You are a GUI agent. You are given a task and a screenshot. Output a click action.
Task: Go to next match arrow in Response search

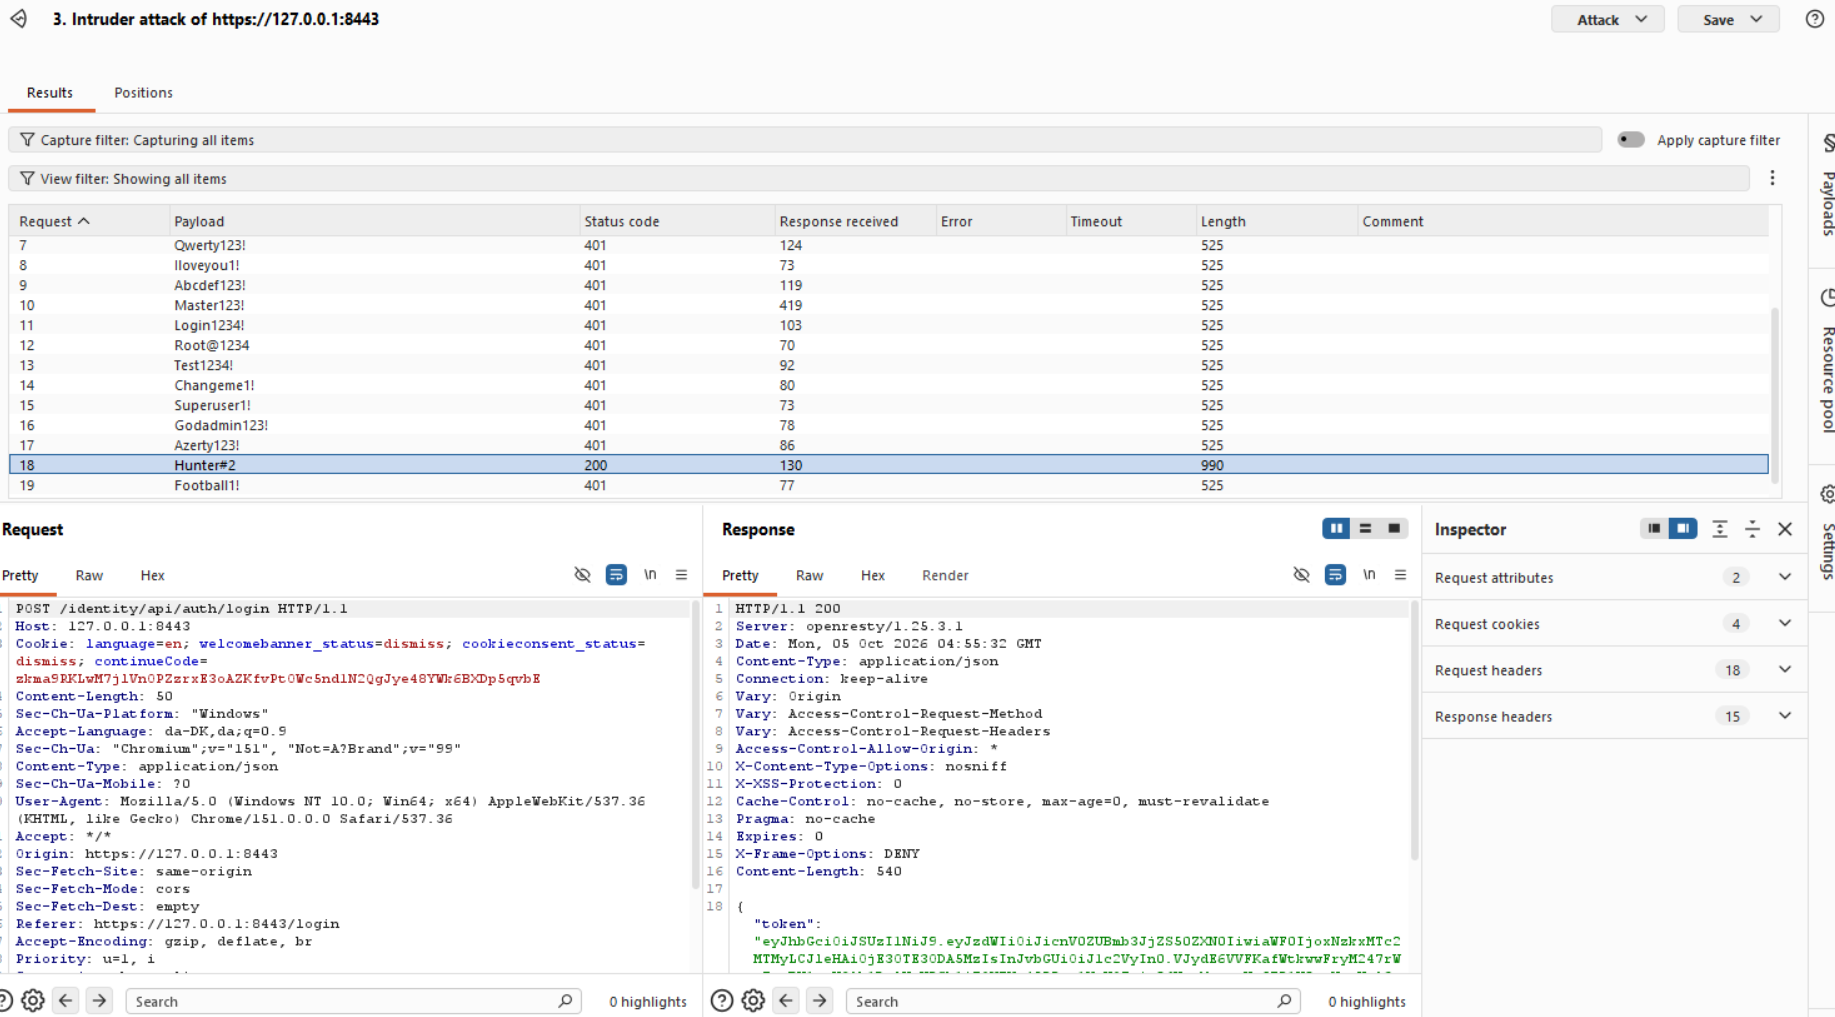click(x=820, y=1000)
